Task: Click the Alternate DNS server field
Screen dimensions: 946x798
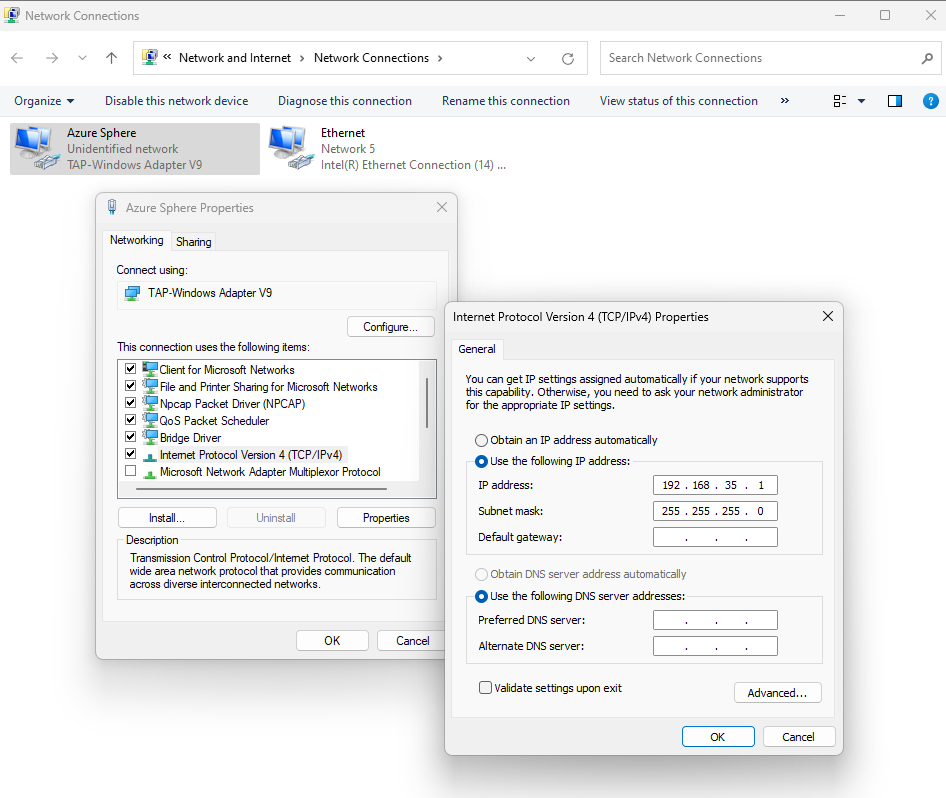Action: [715, 646]
